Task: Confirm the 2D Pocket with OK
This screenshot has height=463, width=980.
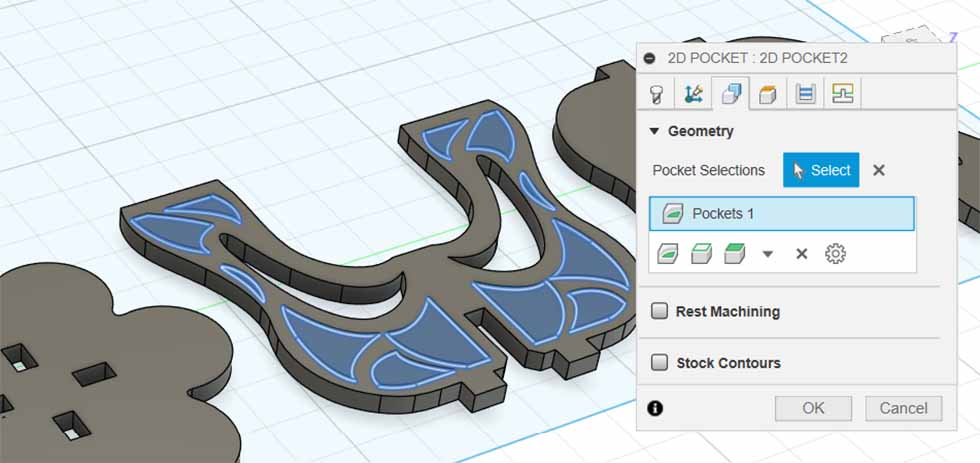Action: 813,408
